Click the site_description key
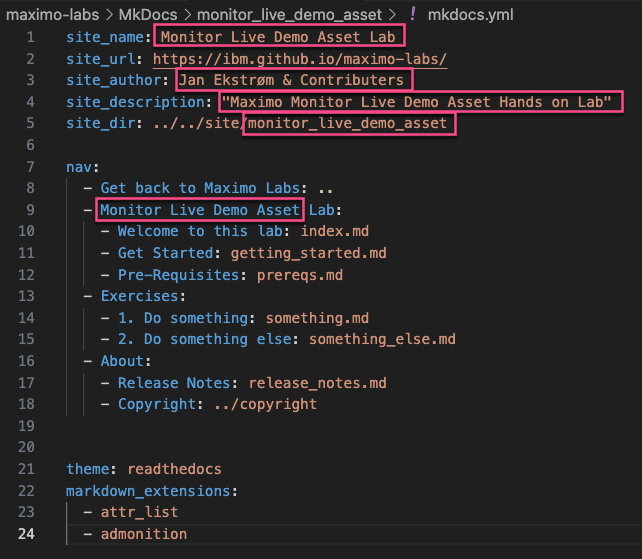This screenshot has width=642, height=559. [135, 102]
